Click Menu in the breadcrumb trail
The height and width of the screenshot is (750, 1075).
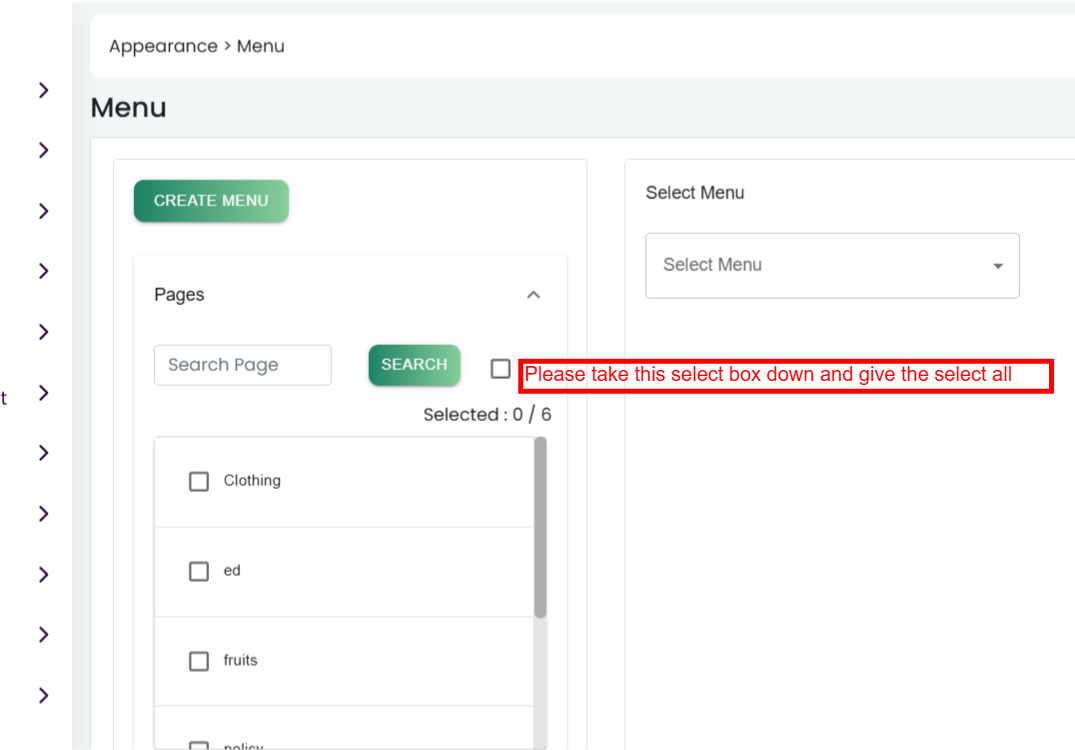point(261,46)
